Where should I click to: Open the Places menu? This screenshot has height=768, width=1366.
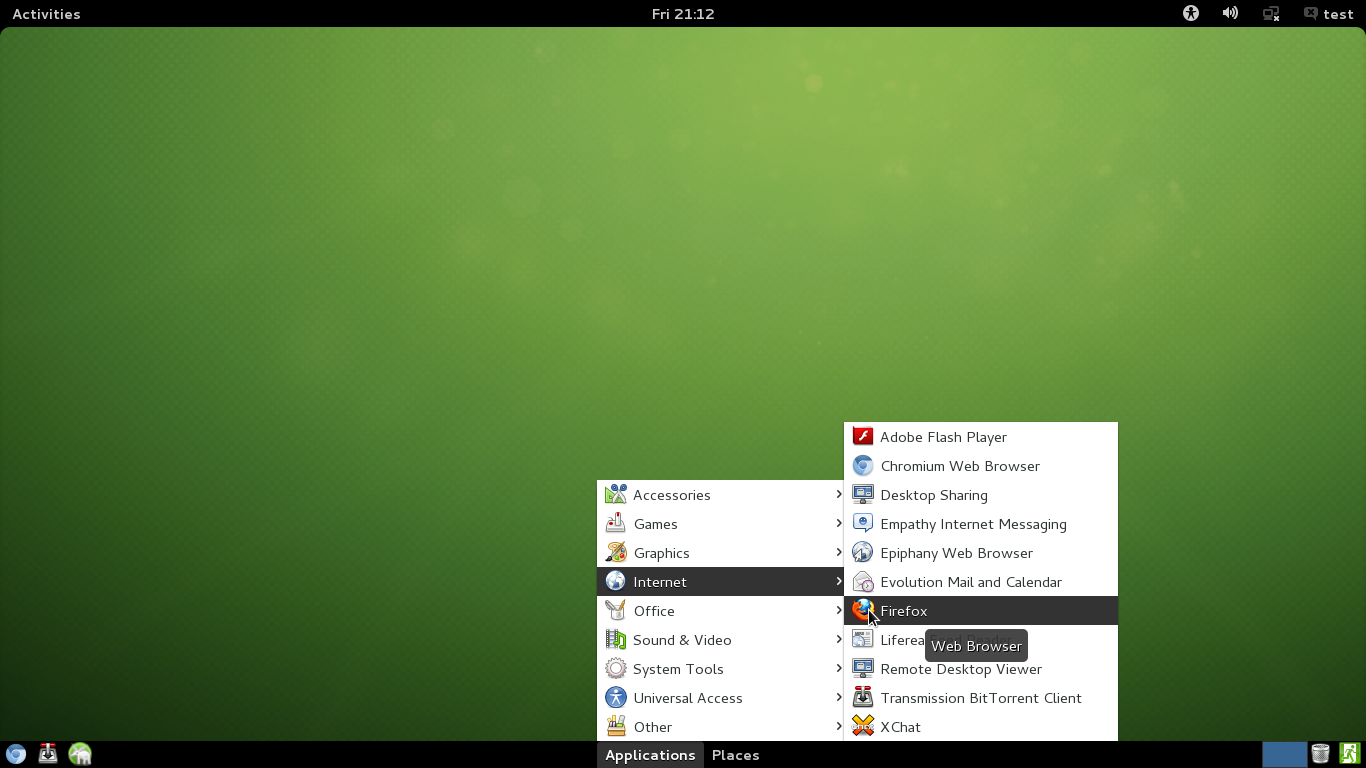point(735,755)
